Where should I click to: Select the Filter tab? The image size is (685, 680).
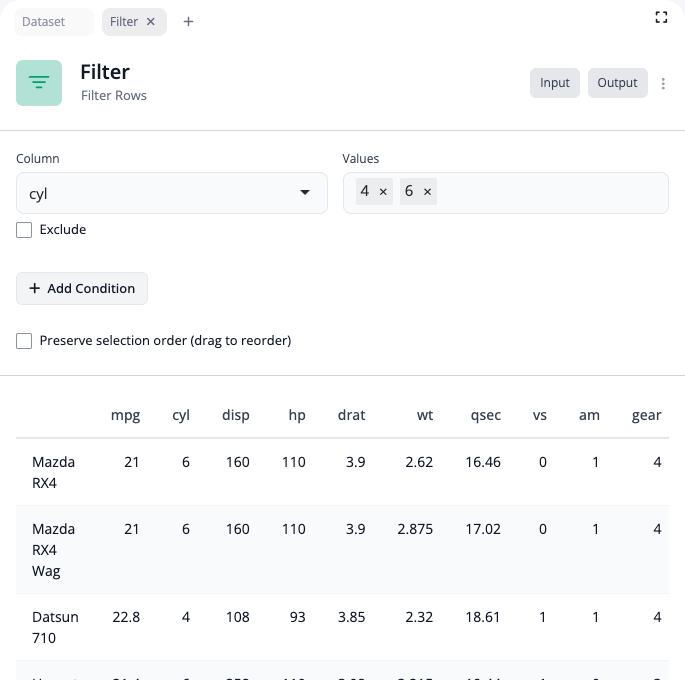[124, 22]
